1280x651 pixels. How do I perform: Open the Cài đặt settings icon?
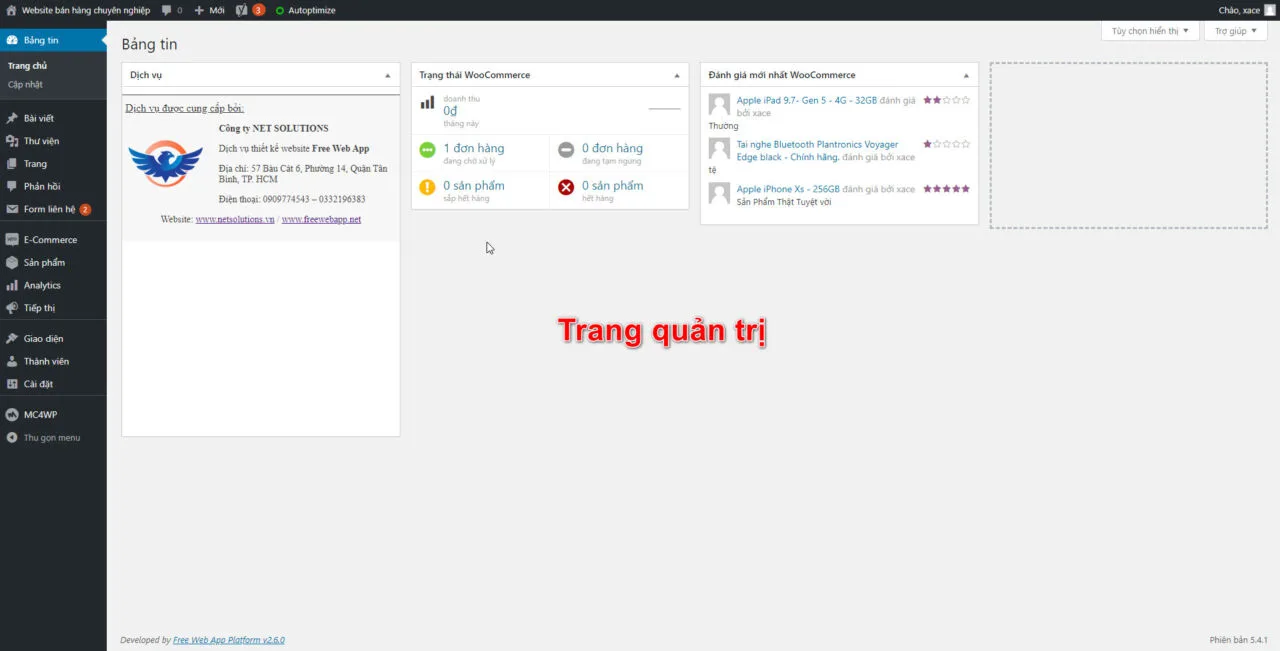[x=12, y=384]
